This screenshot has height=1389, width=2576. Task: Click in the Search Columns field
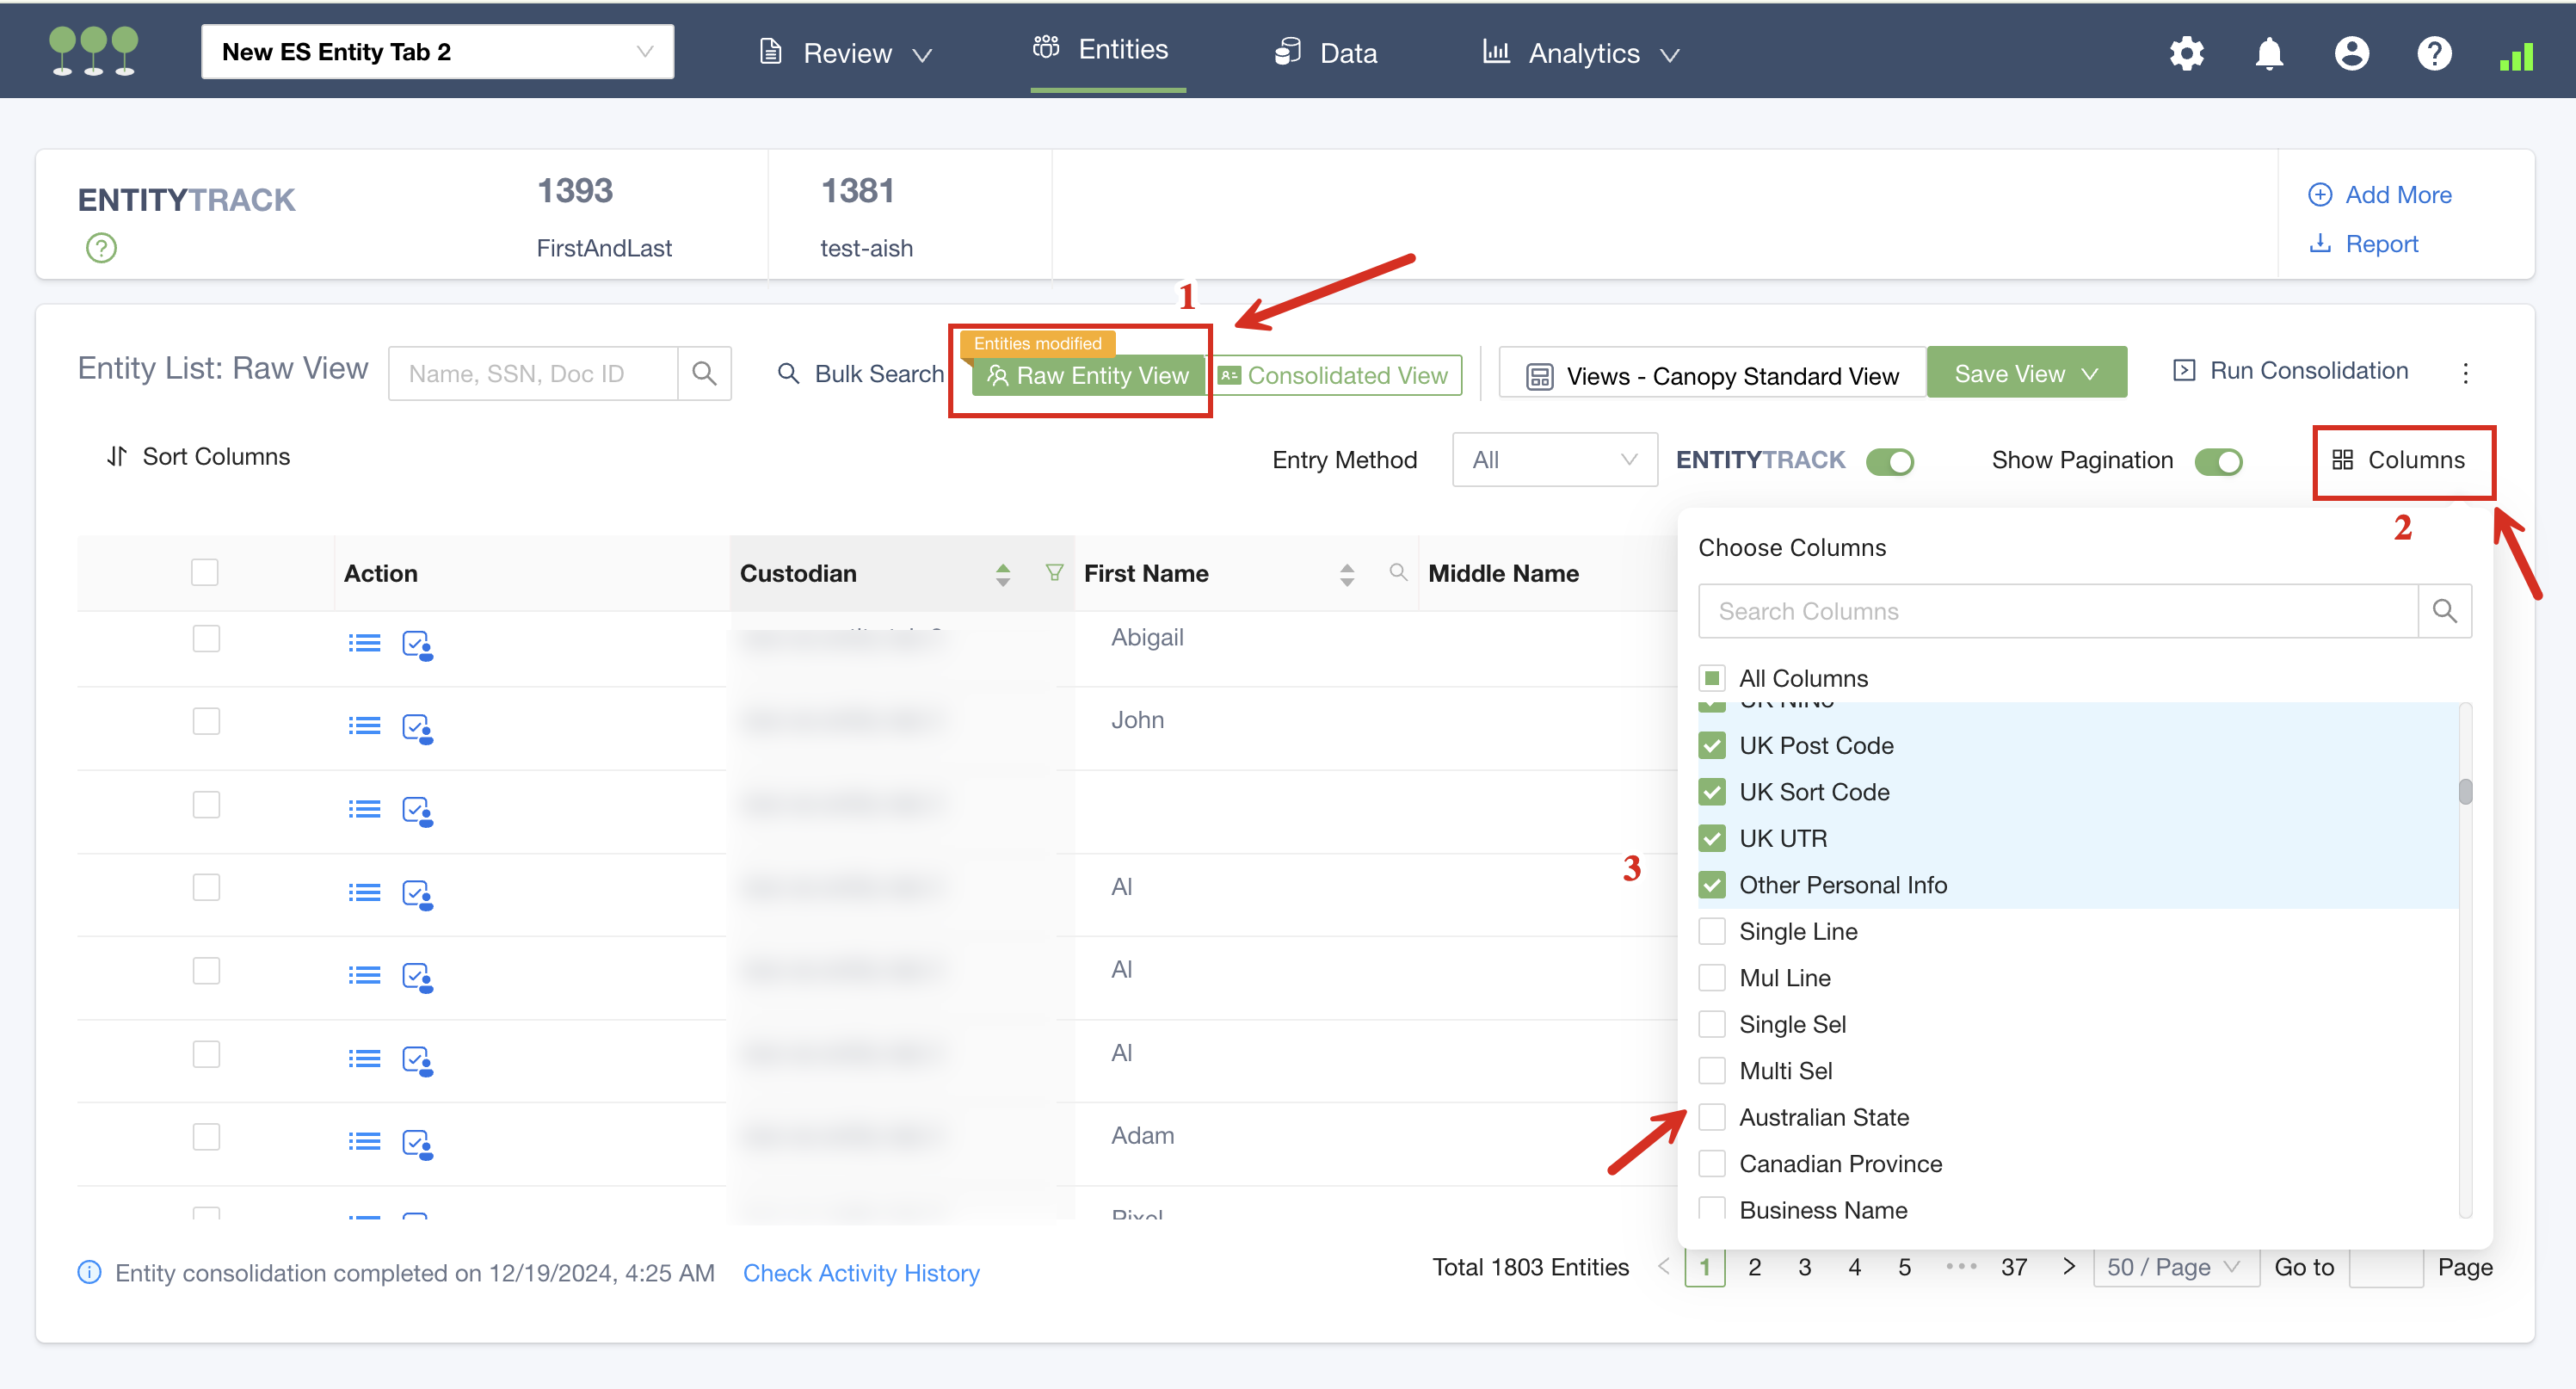(x=2057, y=611)
